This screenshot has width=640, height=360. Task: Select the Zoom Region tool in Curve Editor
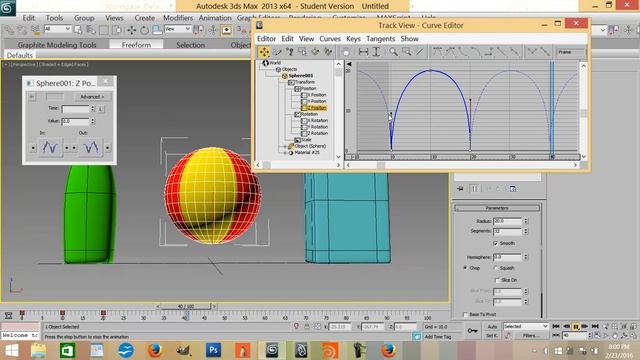[407, 52]
